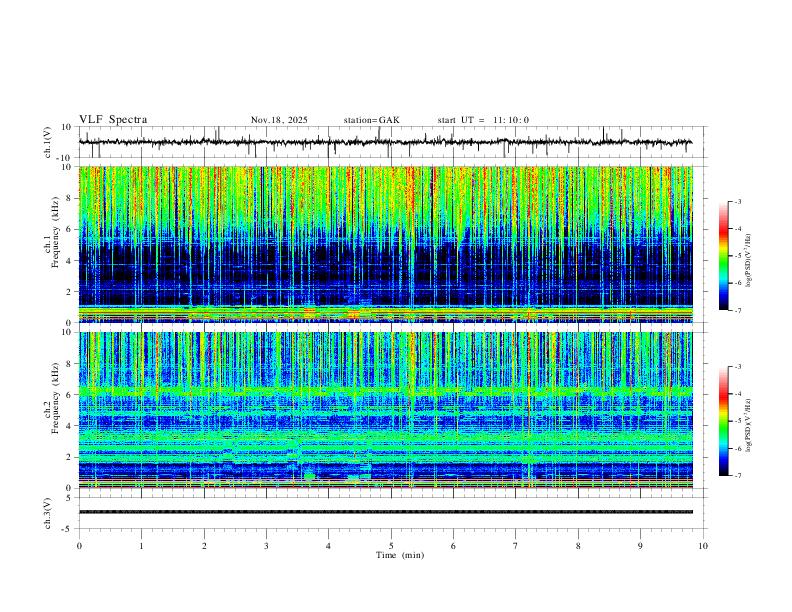Viewport: 792px width, 612px height.
Task: Click the time axis tick label "5"
Action: pos(391,546)
